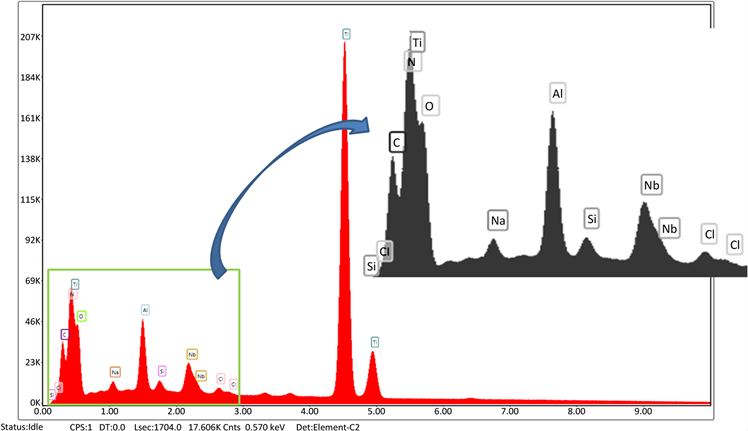
Task: Select the N label in the gray inset spectrum
Action: (412, 62)
